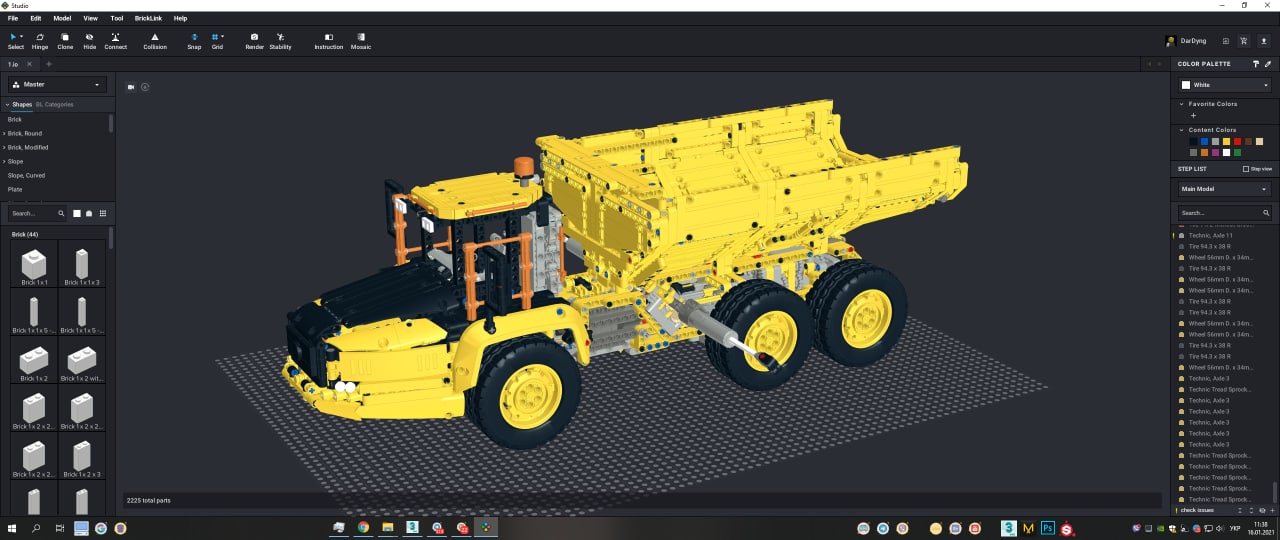
Task: Open the Mosaic tool
Action: point(361,41)
